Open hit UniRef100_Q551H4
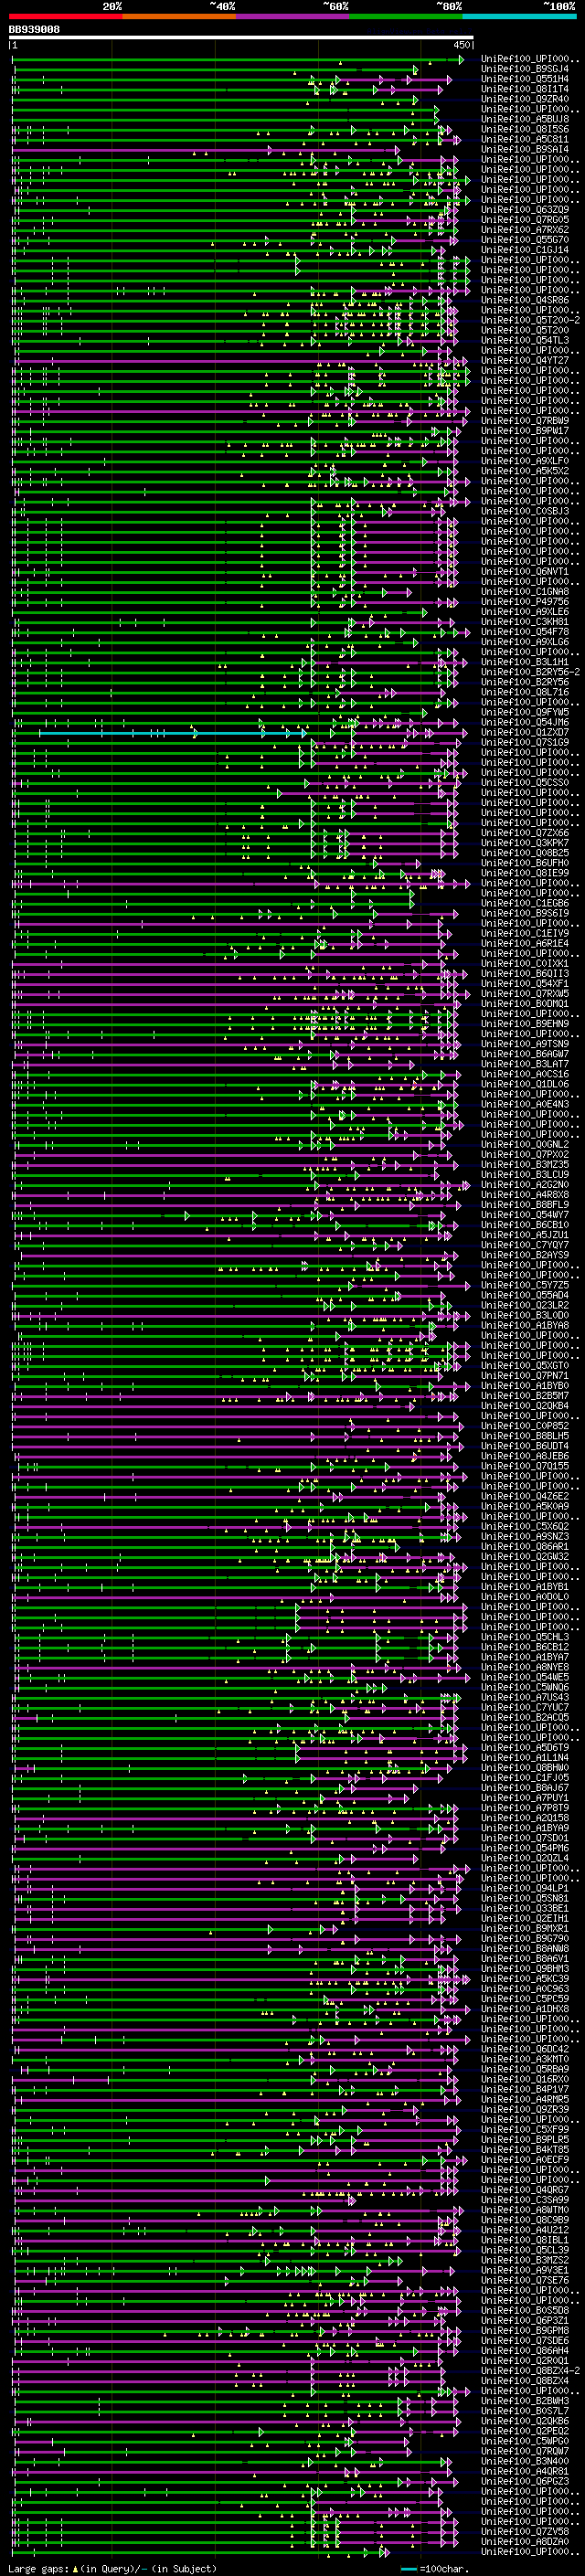Image resolution: width=585 pixels, height=2576 pixels. pyautogui.click(x=525, y=80)
